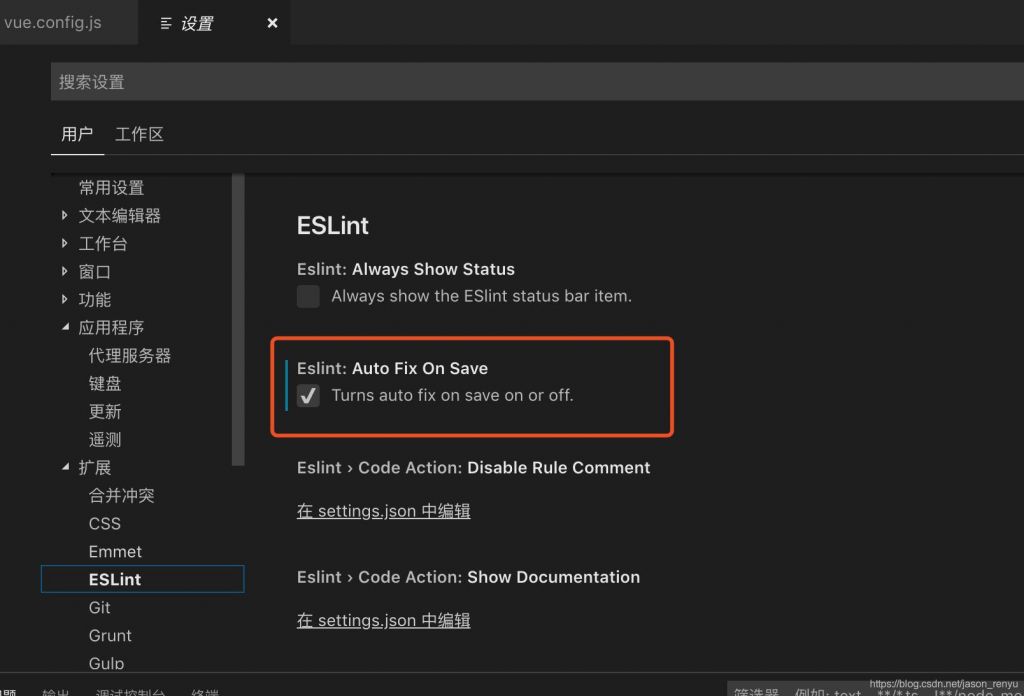Image resolution: width=1024 pixels, height=696 pixels.
Task: Open 常用设置 in the settings tree
Action: [111, 188]
